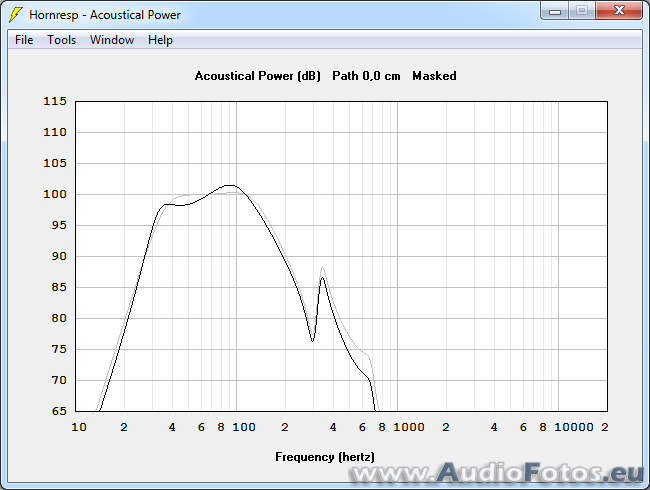Click the 'Frequency (hertz)' axis label
The width and height of the screenshot is (650, 490).
coord(325,457)
